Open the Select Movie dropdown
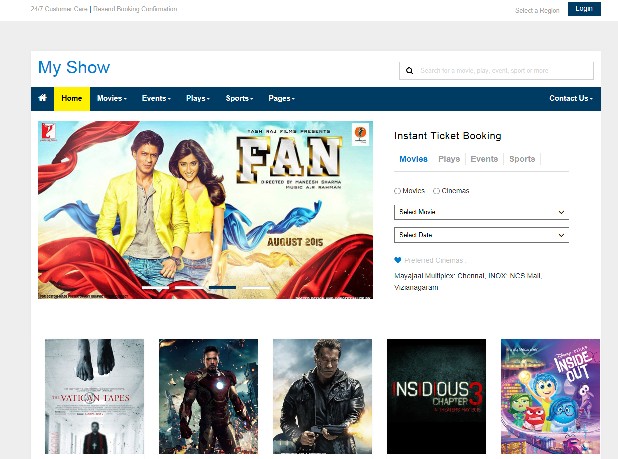This screenshot has height=459, width=618. click(481, 212)
